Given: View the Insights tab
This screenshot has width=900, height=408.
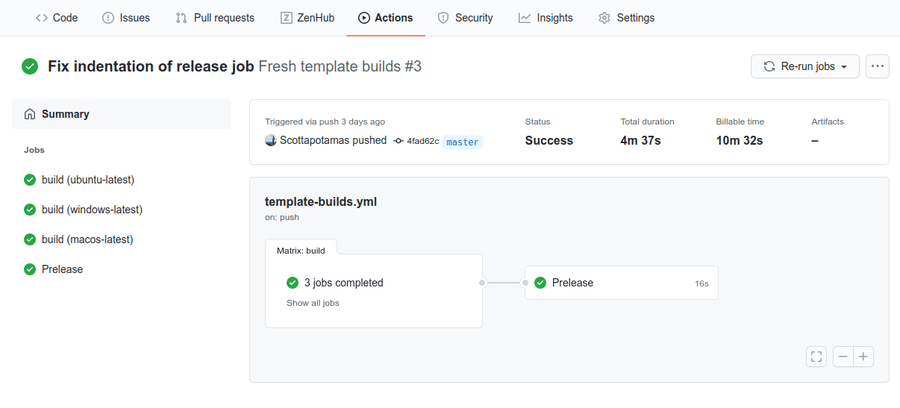Looking at the screenshot, I should [x=545, y=18].
